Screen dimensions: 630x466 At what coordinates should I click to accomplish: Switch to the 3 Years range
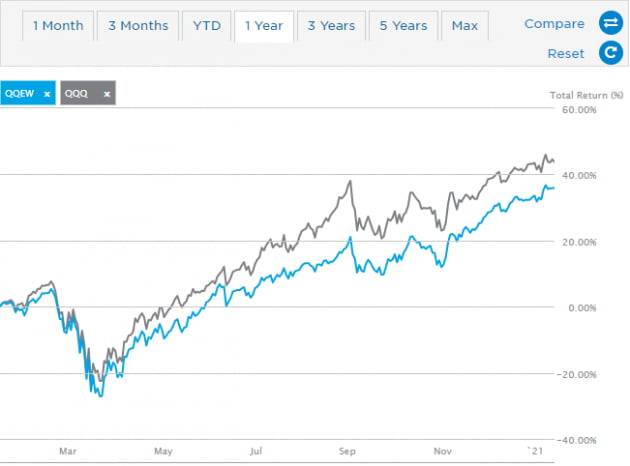330,25
